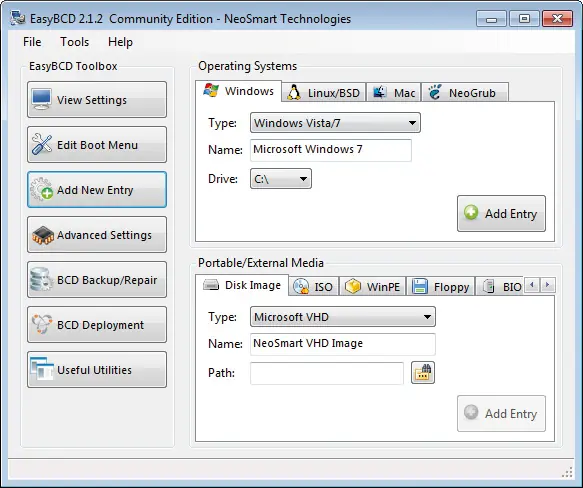
Task: Open BCD Backup/Repair database icon
Action: pyautogui.click(x=41, y=279)
